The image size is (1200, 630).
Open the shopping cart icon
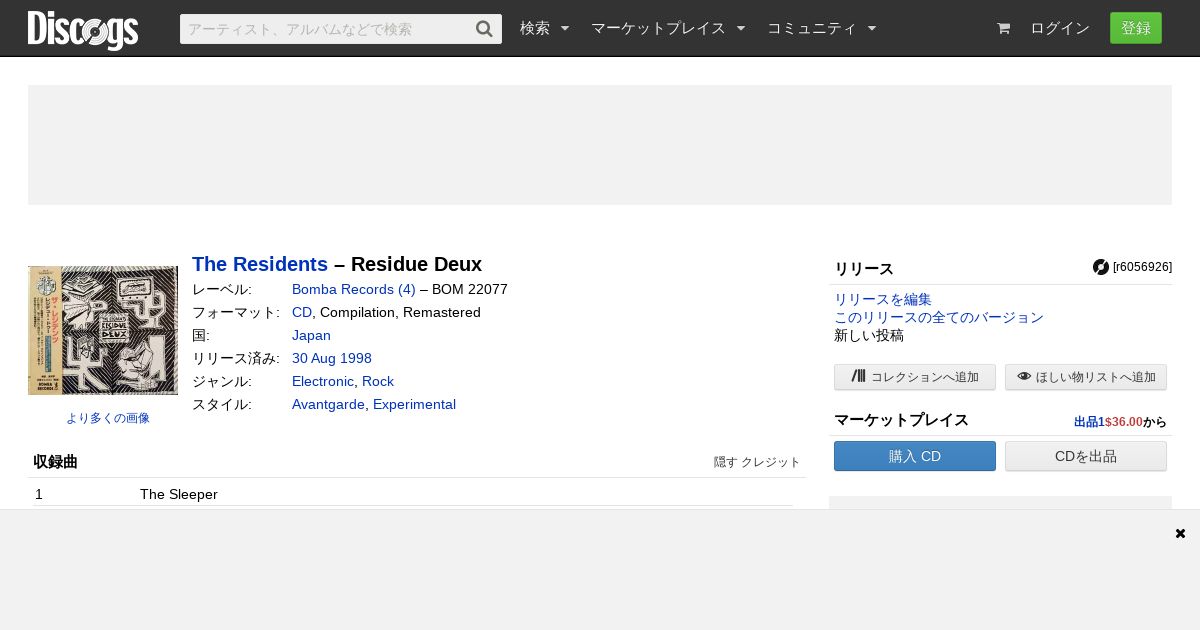click(x=1003, y=28)
